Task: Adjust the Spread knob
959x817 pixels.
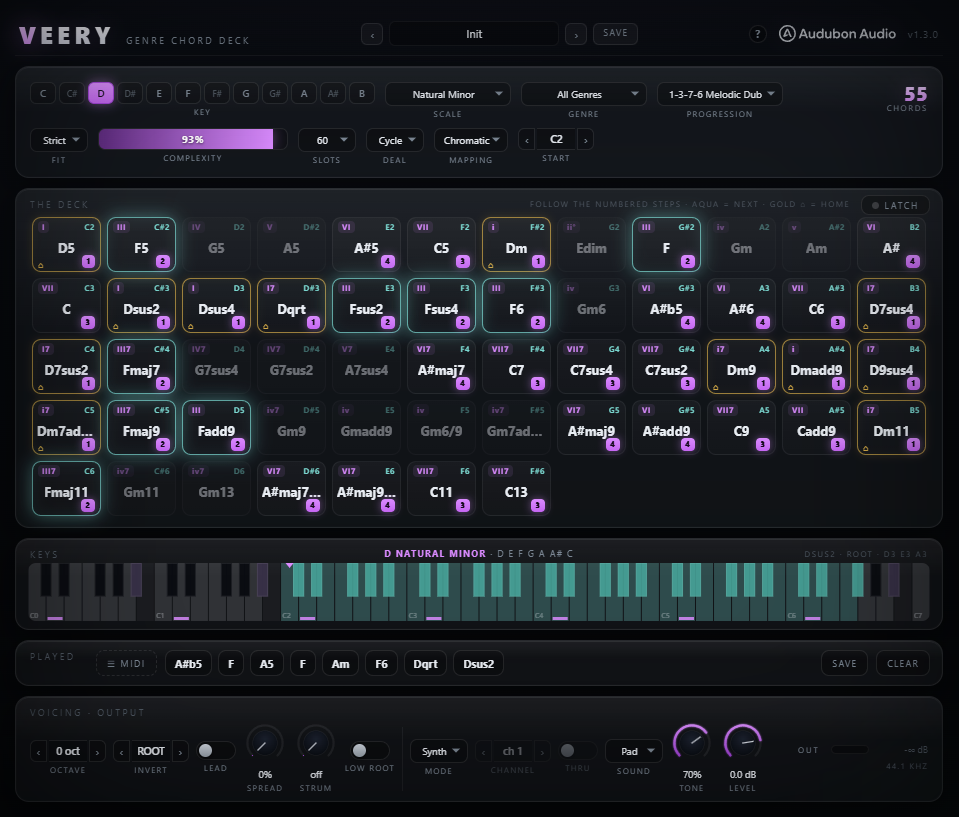Action: 264,745
